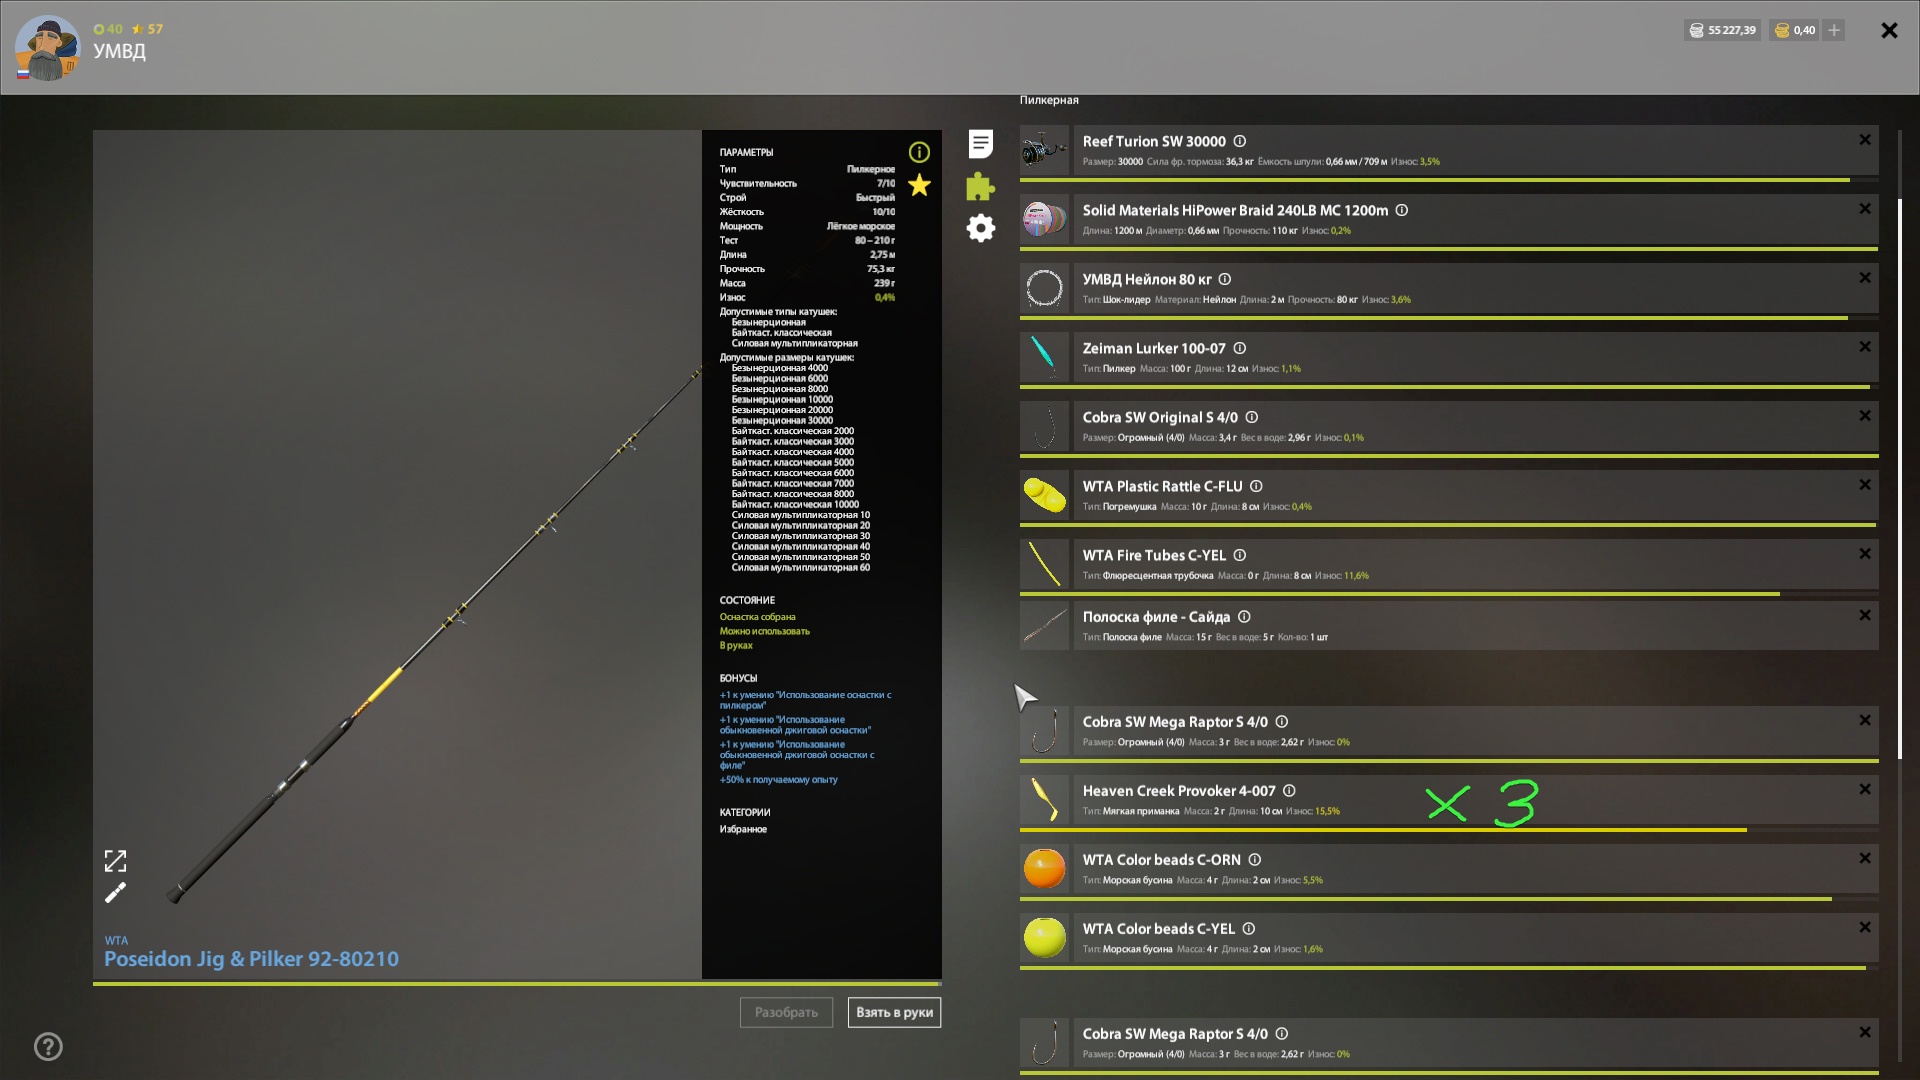Select the orange Color beads thumbnail

[1044, 869]
